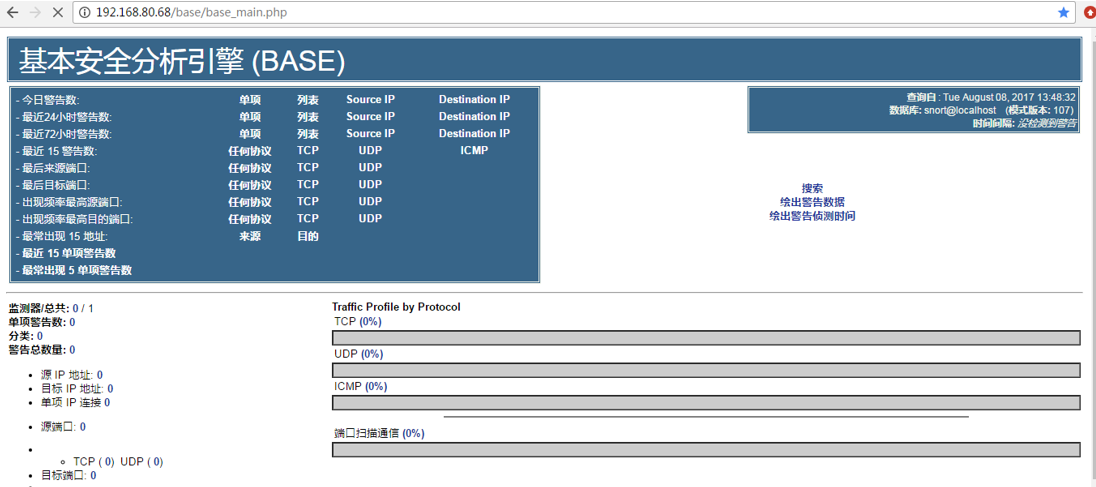Open TCP link for 最后来源端口
Viewport: 1096px width, 487px height.
pyautogui.click(x=308, y=168)
